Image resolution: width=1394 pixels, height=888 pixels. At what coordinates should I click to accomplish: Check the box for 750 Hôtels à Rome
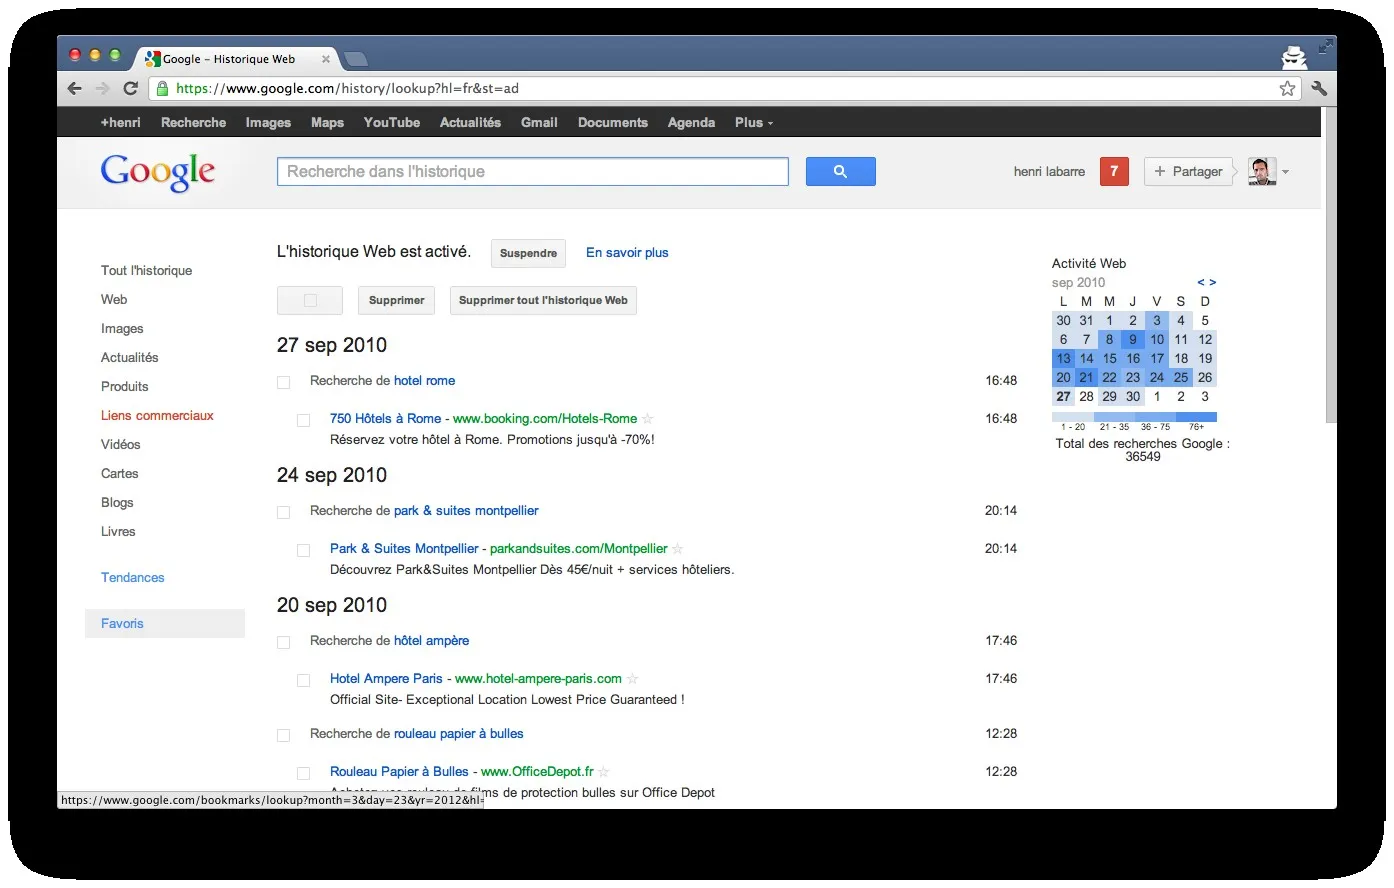303,420
